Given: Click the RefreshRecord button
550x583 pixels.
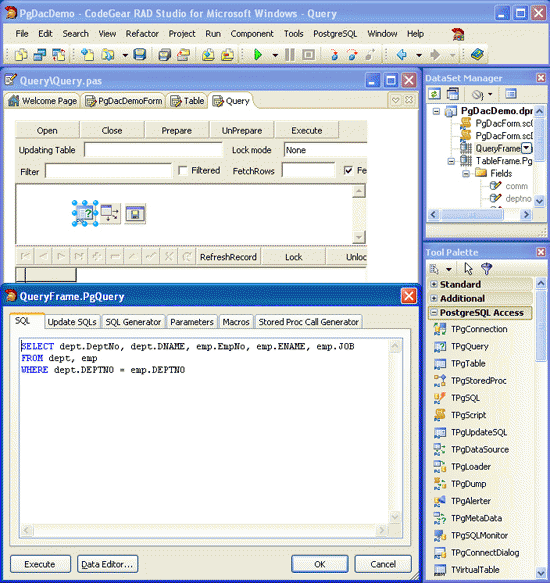Looking at the screenshot, I should (x=228, y=257).
